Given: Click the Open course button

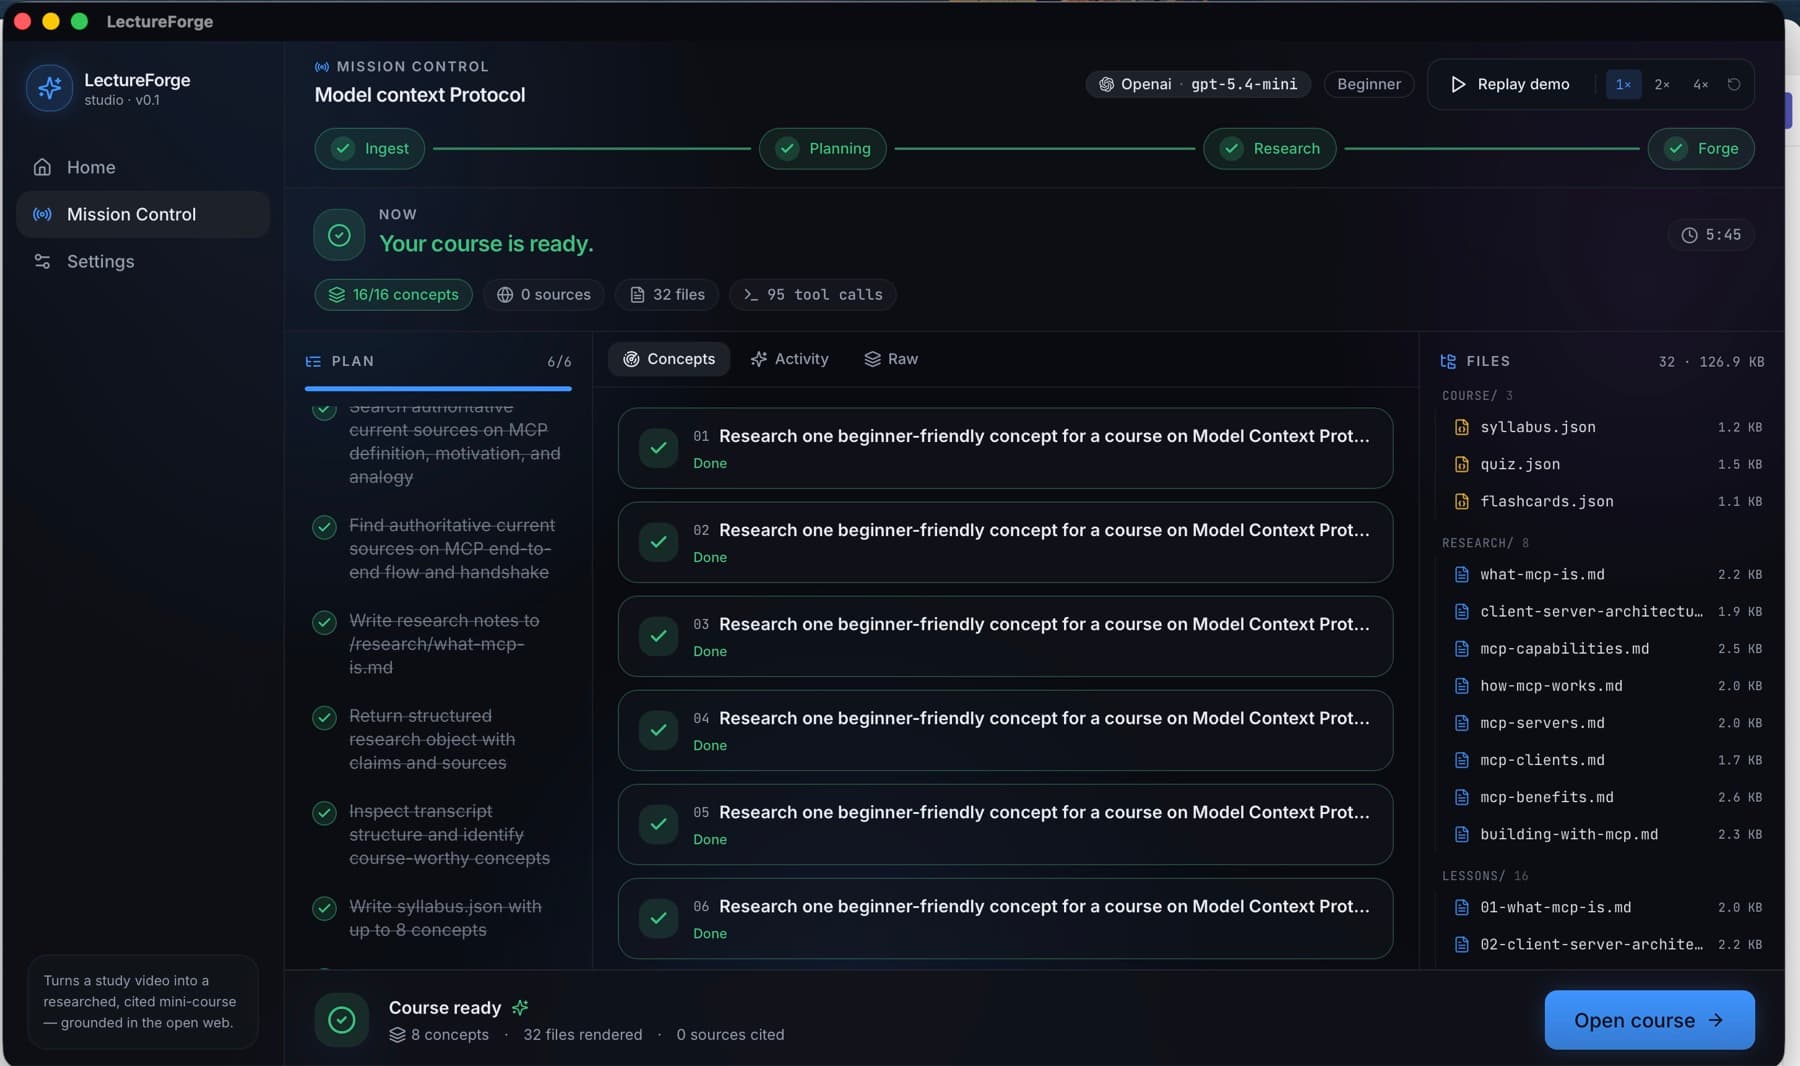Looking at the screenshot, I should click(x=1649, y=1020).
